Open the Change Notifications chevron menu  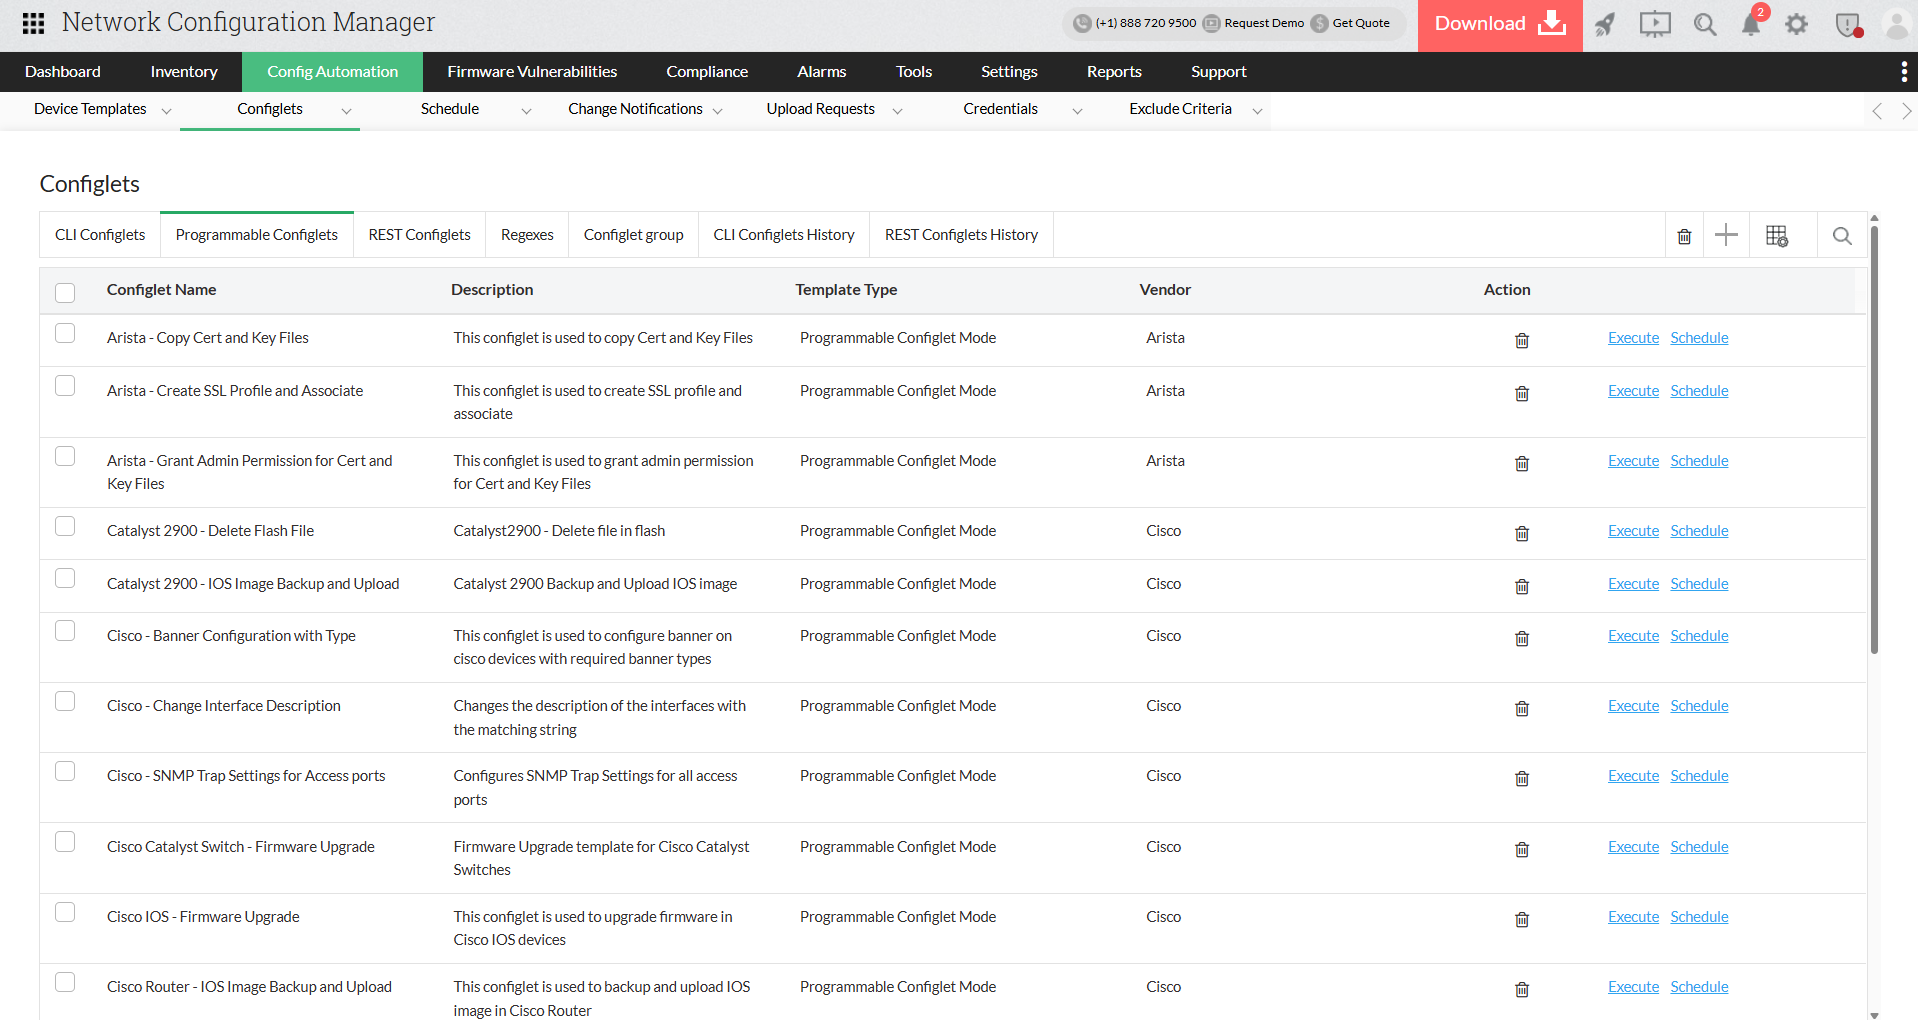point(718,112)
